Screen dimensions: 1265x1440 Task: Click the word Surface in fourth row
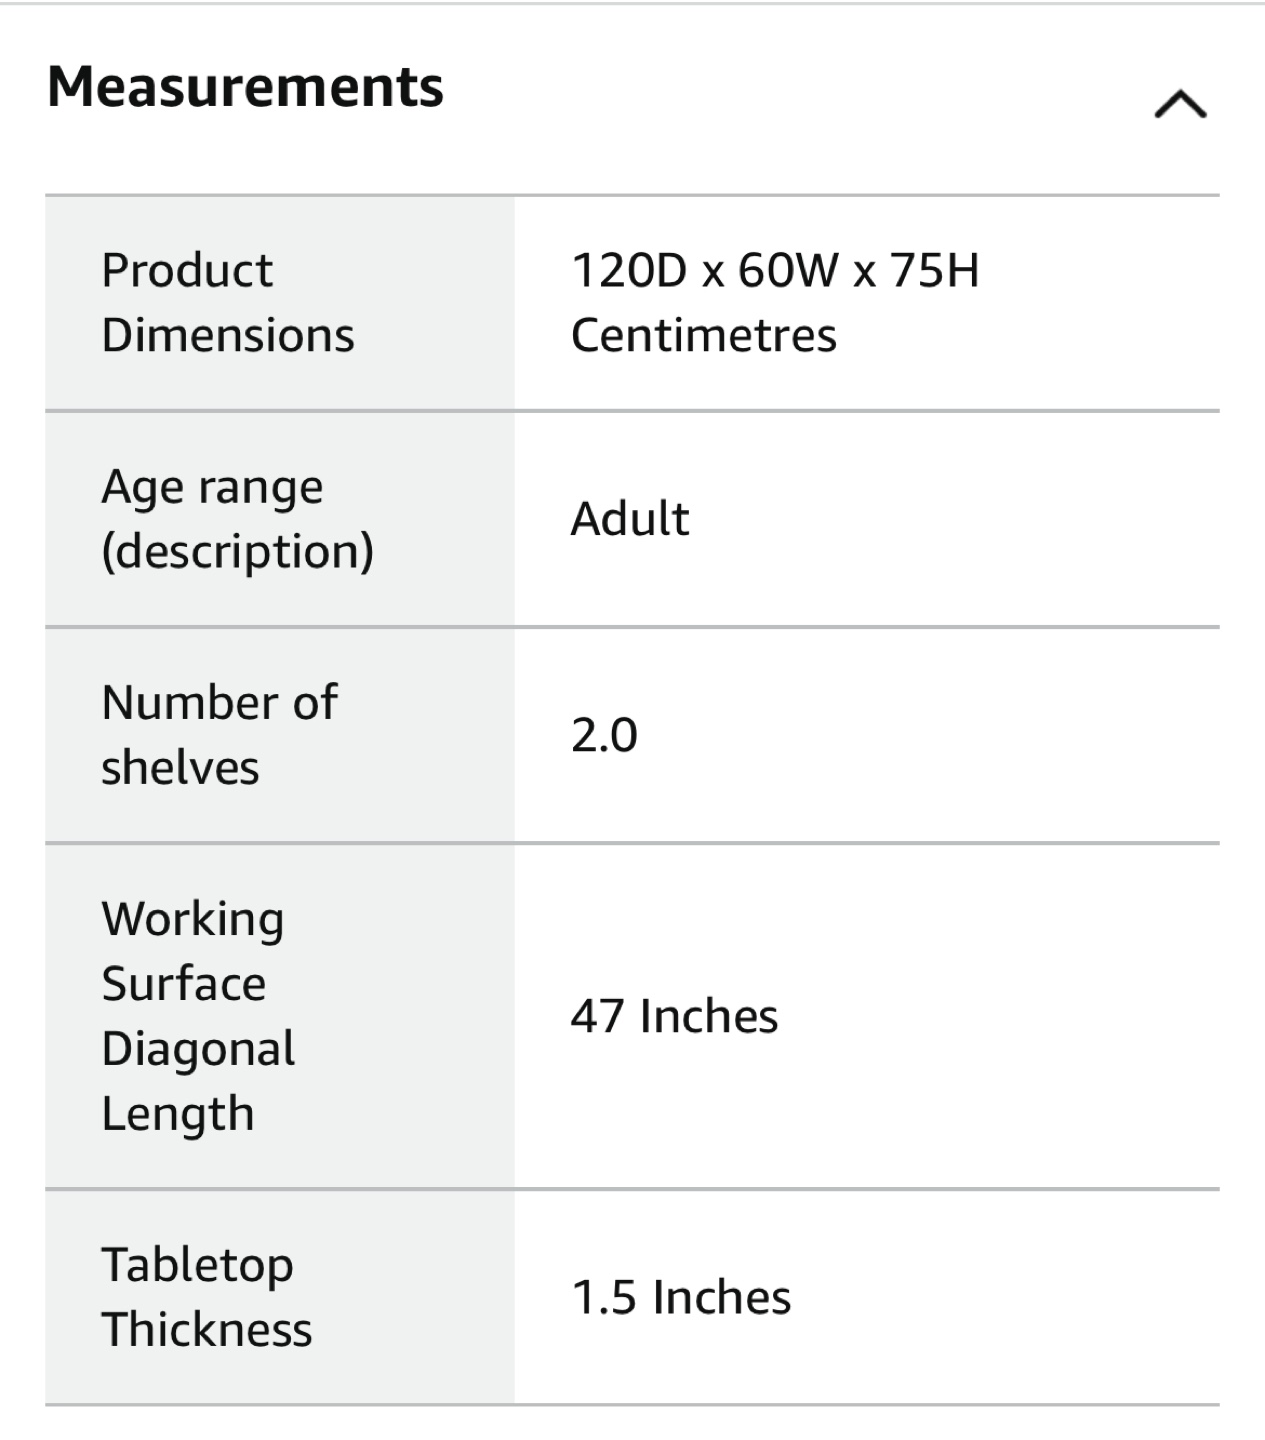pyautogui.click(x=184, y=984)
